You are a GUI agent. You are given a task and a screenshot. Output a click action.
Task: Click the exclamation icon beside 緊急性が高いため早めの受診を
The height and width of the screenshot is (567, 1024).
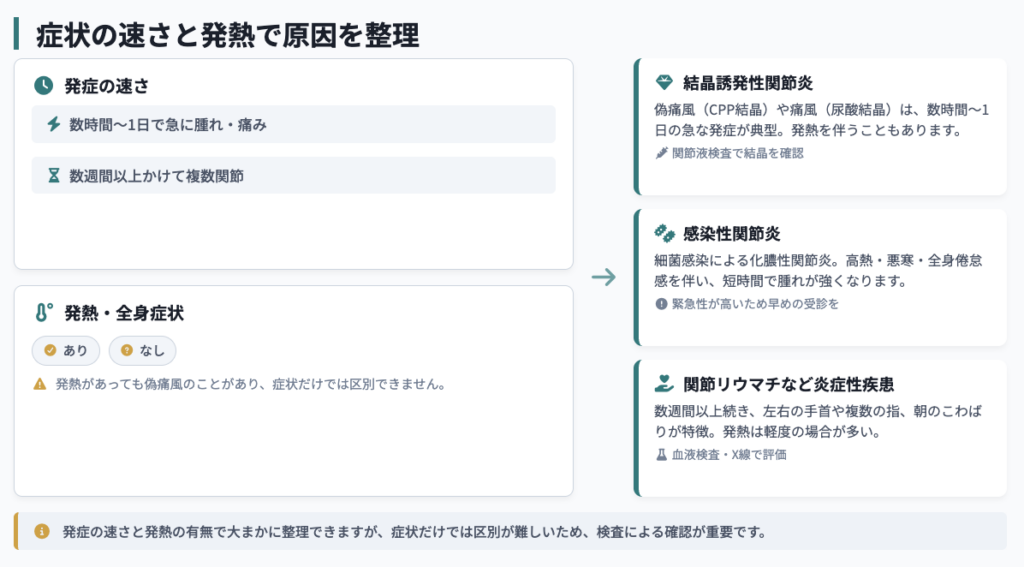pyautogui.click(x=662, y=304)
